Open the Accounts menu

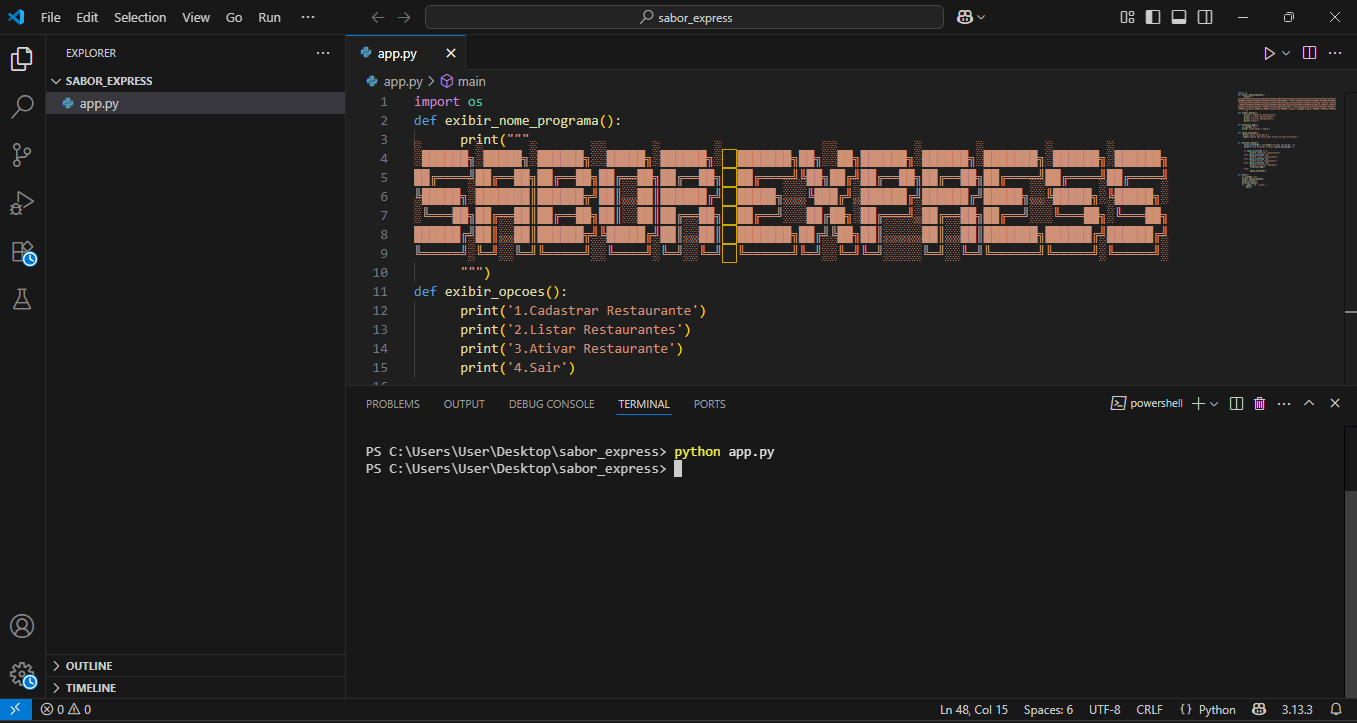pyautogui.click(x=22, y=626)
